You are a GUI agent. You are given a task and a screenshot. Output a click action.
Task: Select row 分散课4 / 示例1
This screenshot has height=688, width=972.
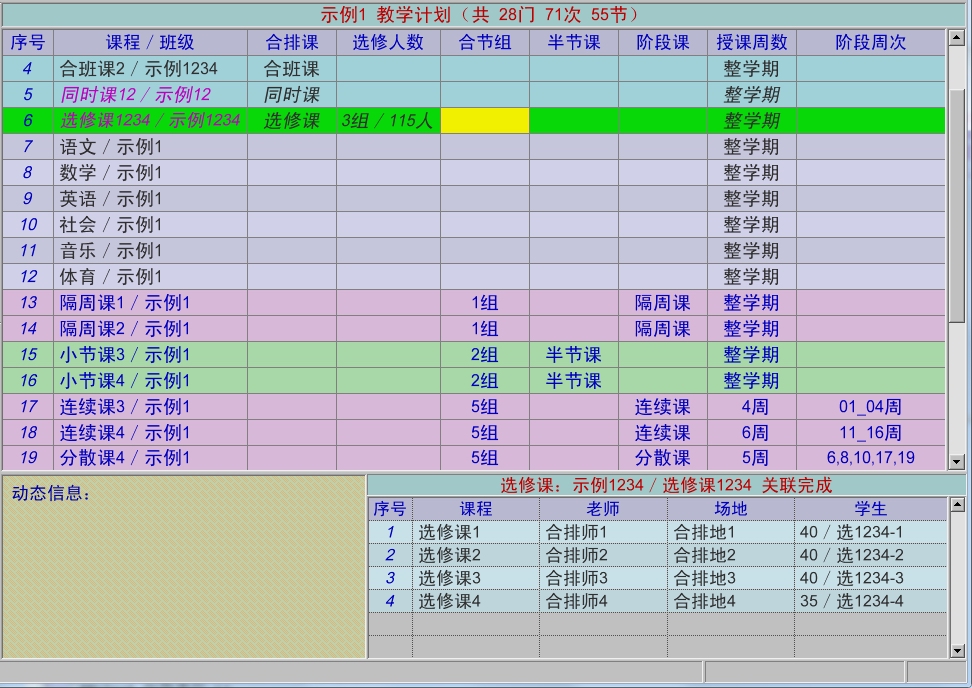pyautogui.click(x=474, y=458)
